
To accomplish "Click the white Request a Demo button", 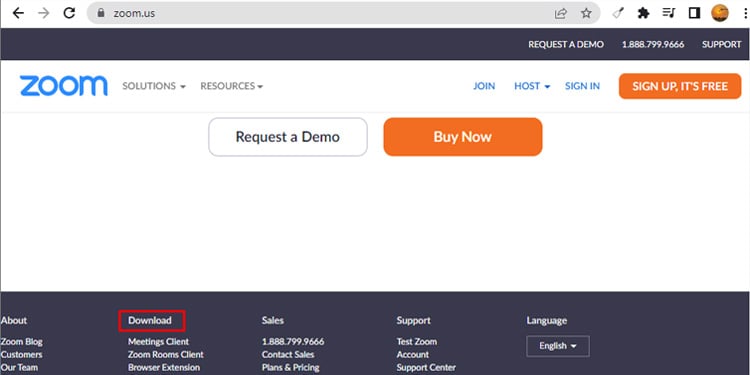I will click(x=288, y=137).
